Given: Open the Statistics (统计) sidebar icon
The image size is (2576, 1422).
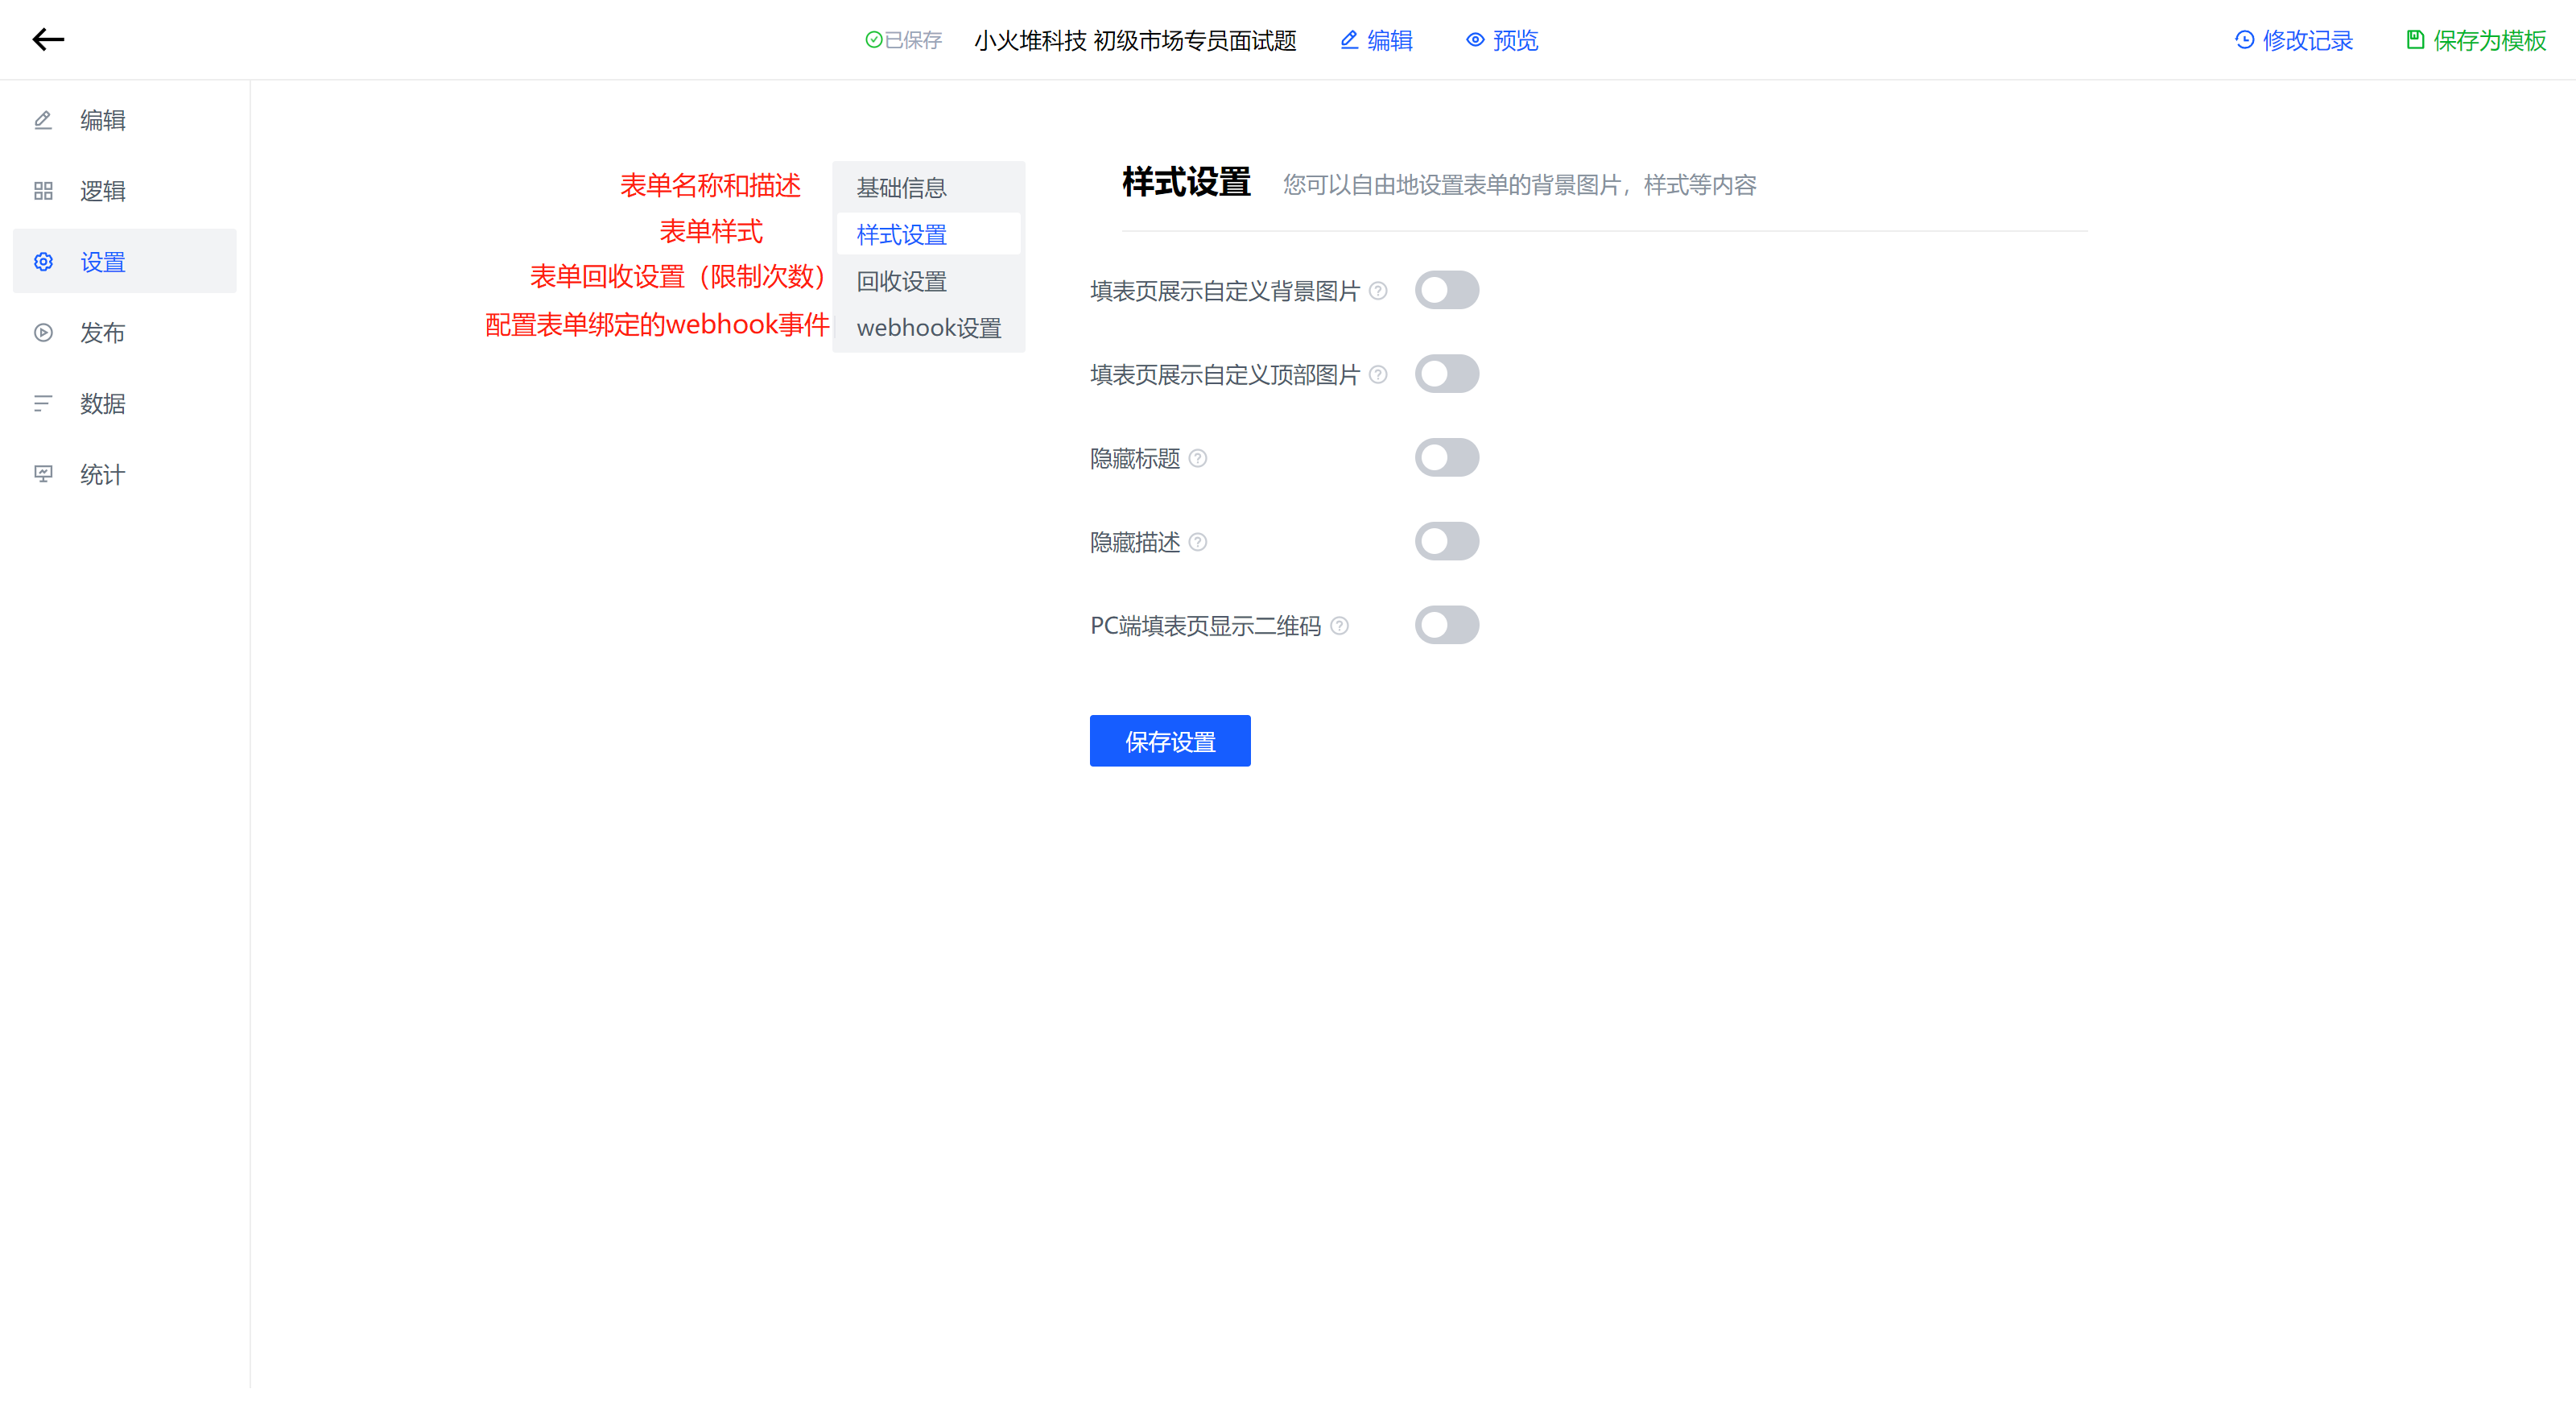Looking at the screenshot, I should tap(43, 474).
